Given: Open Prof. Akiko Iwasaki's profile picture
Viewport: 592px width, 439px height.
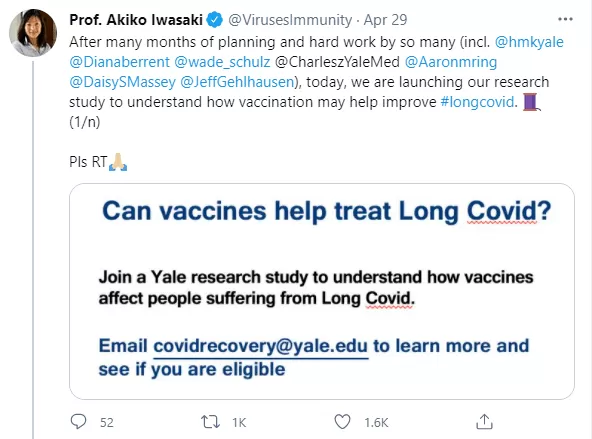Looking at the screenshot, I should pos(33,33).
